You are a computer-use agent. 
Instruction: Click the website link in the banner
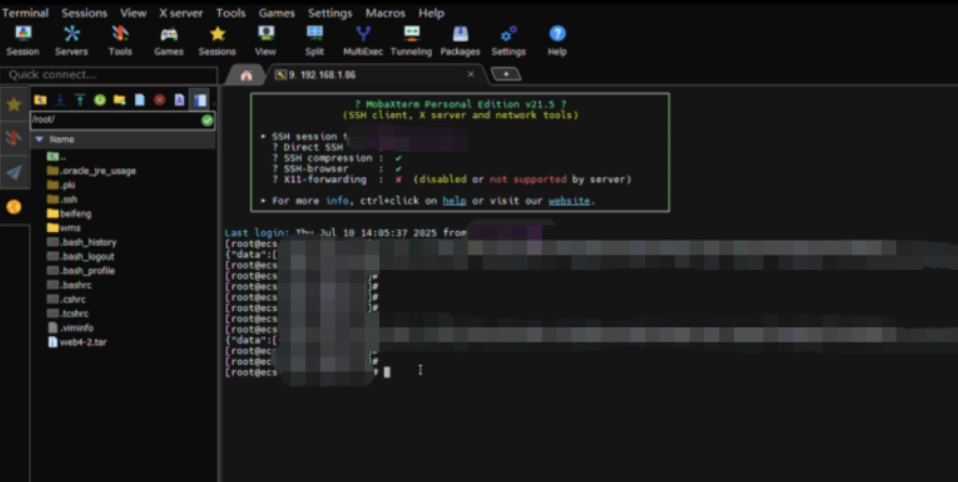click(569, 200)
